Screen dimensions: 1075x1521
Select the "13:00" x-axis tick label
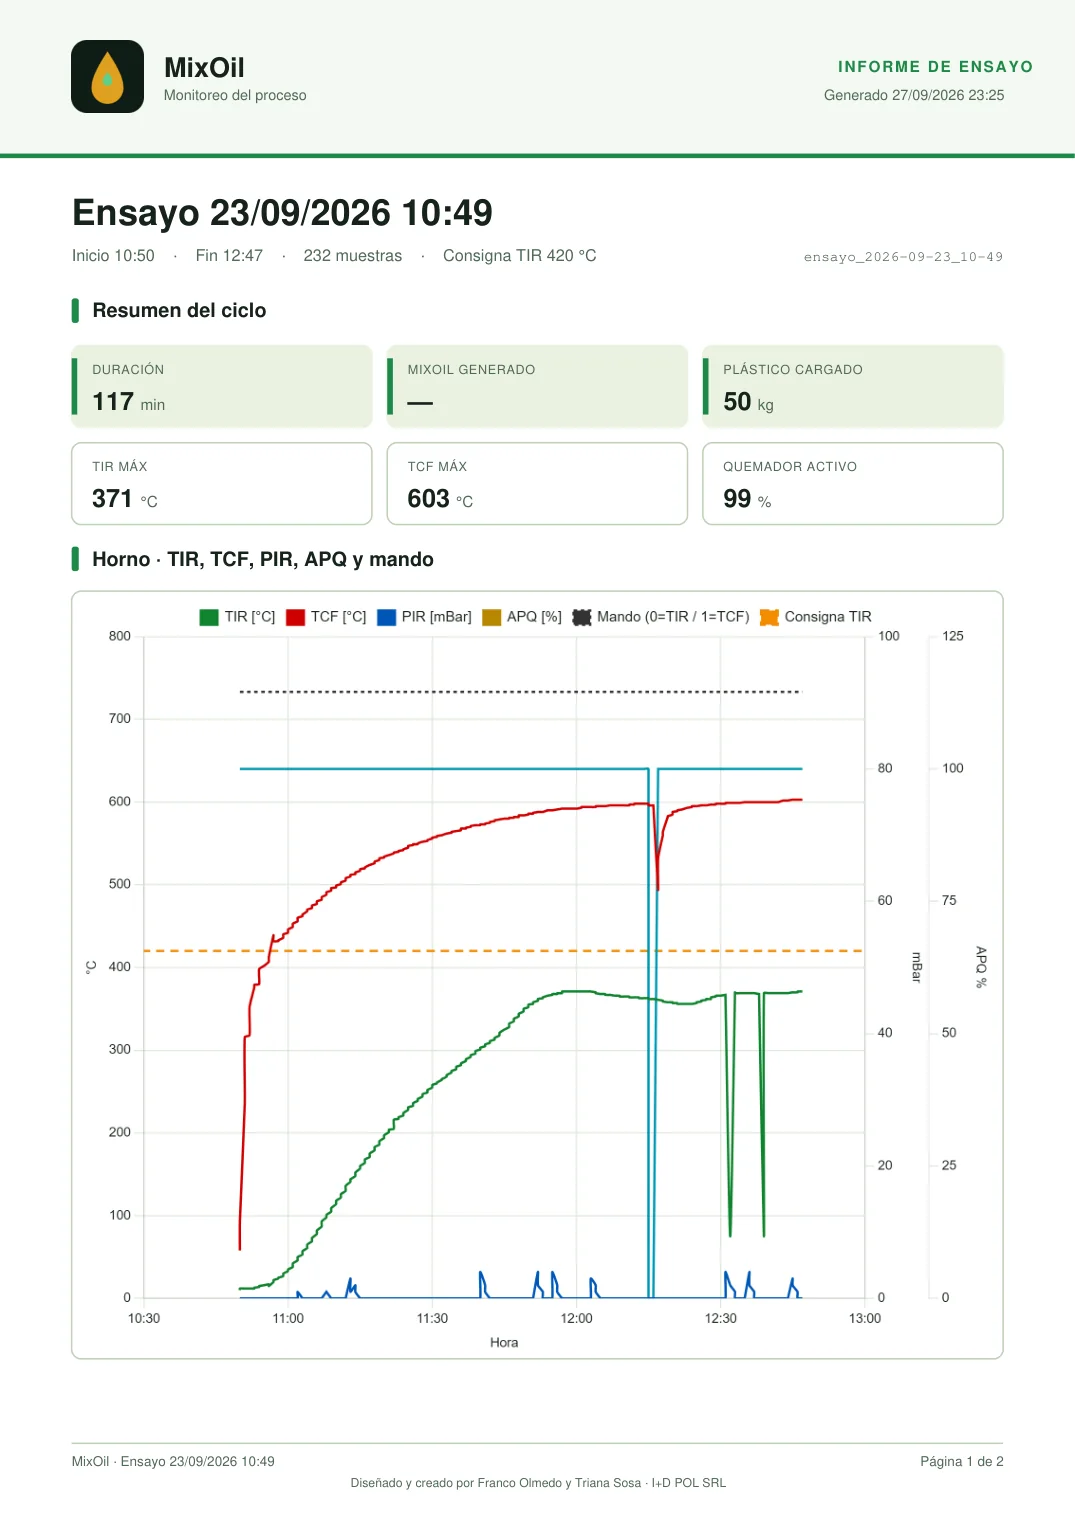click(x=865, y=1319)
